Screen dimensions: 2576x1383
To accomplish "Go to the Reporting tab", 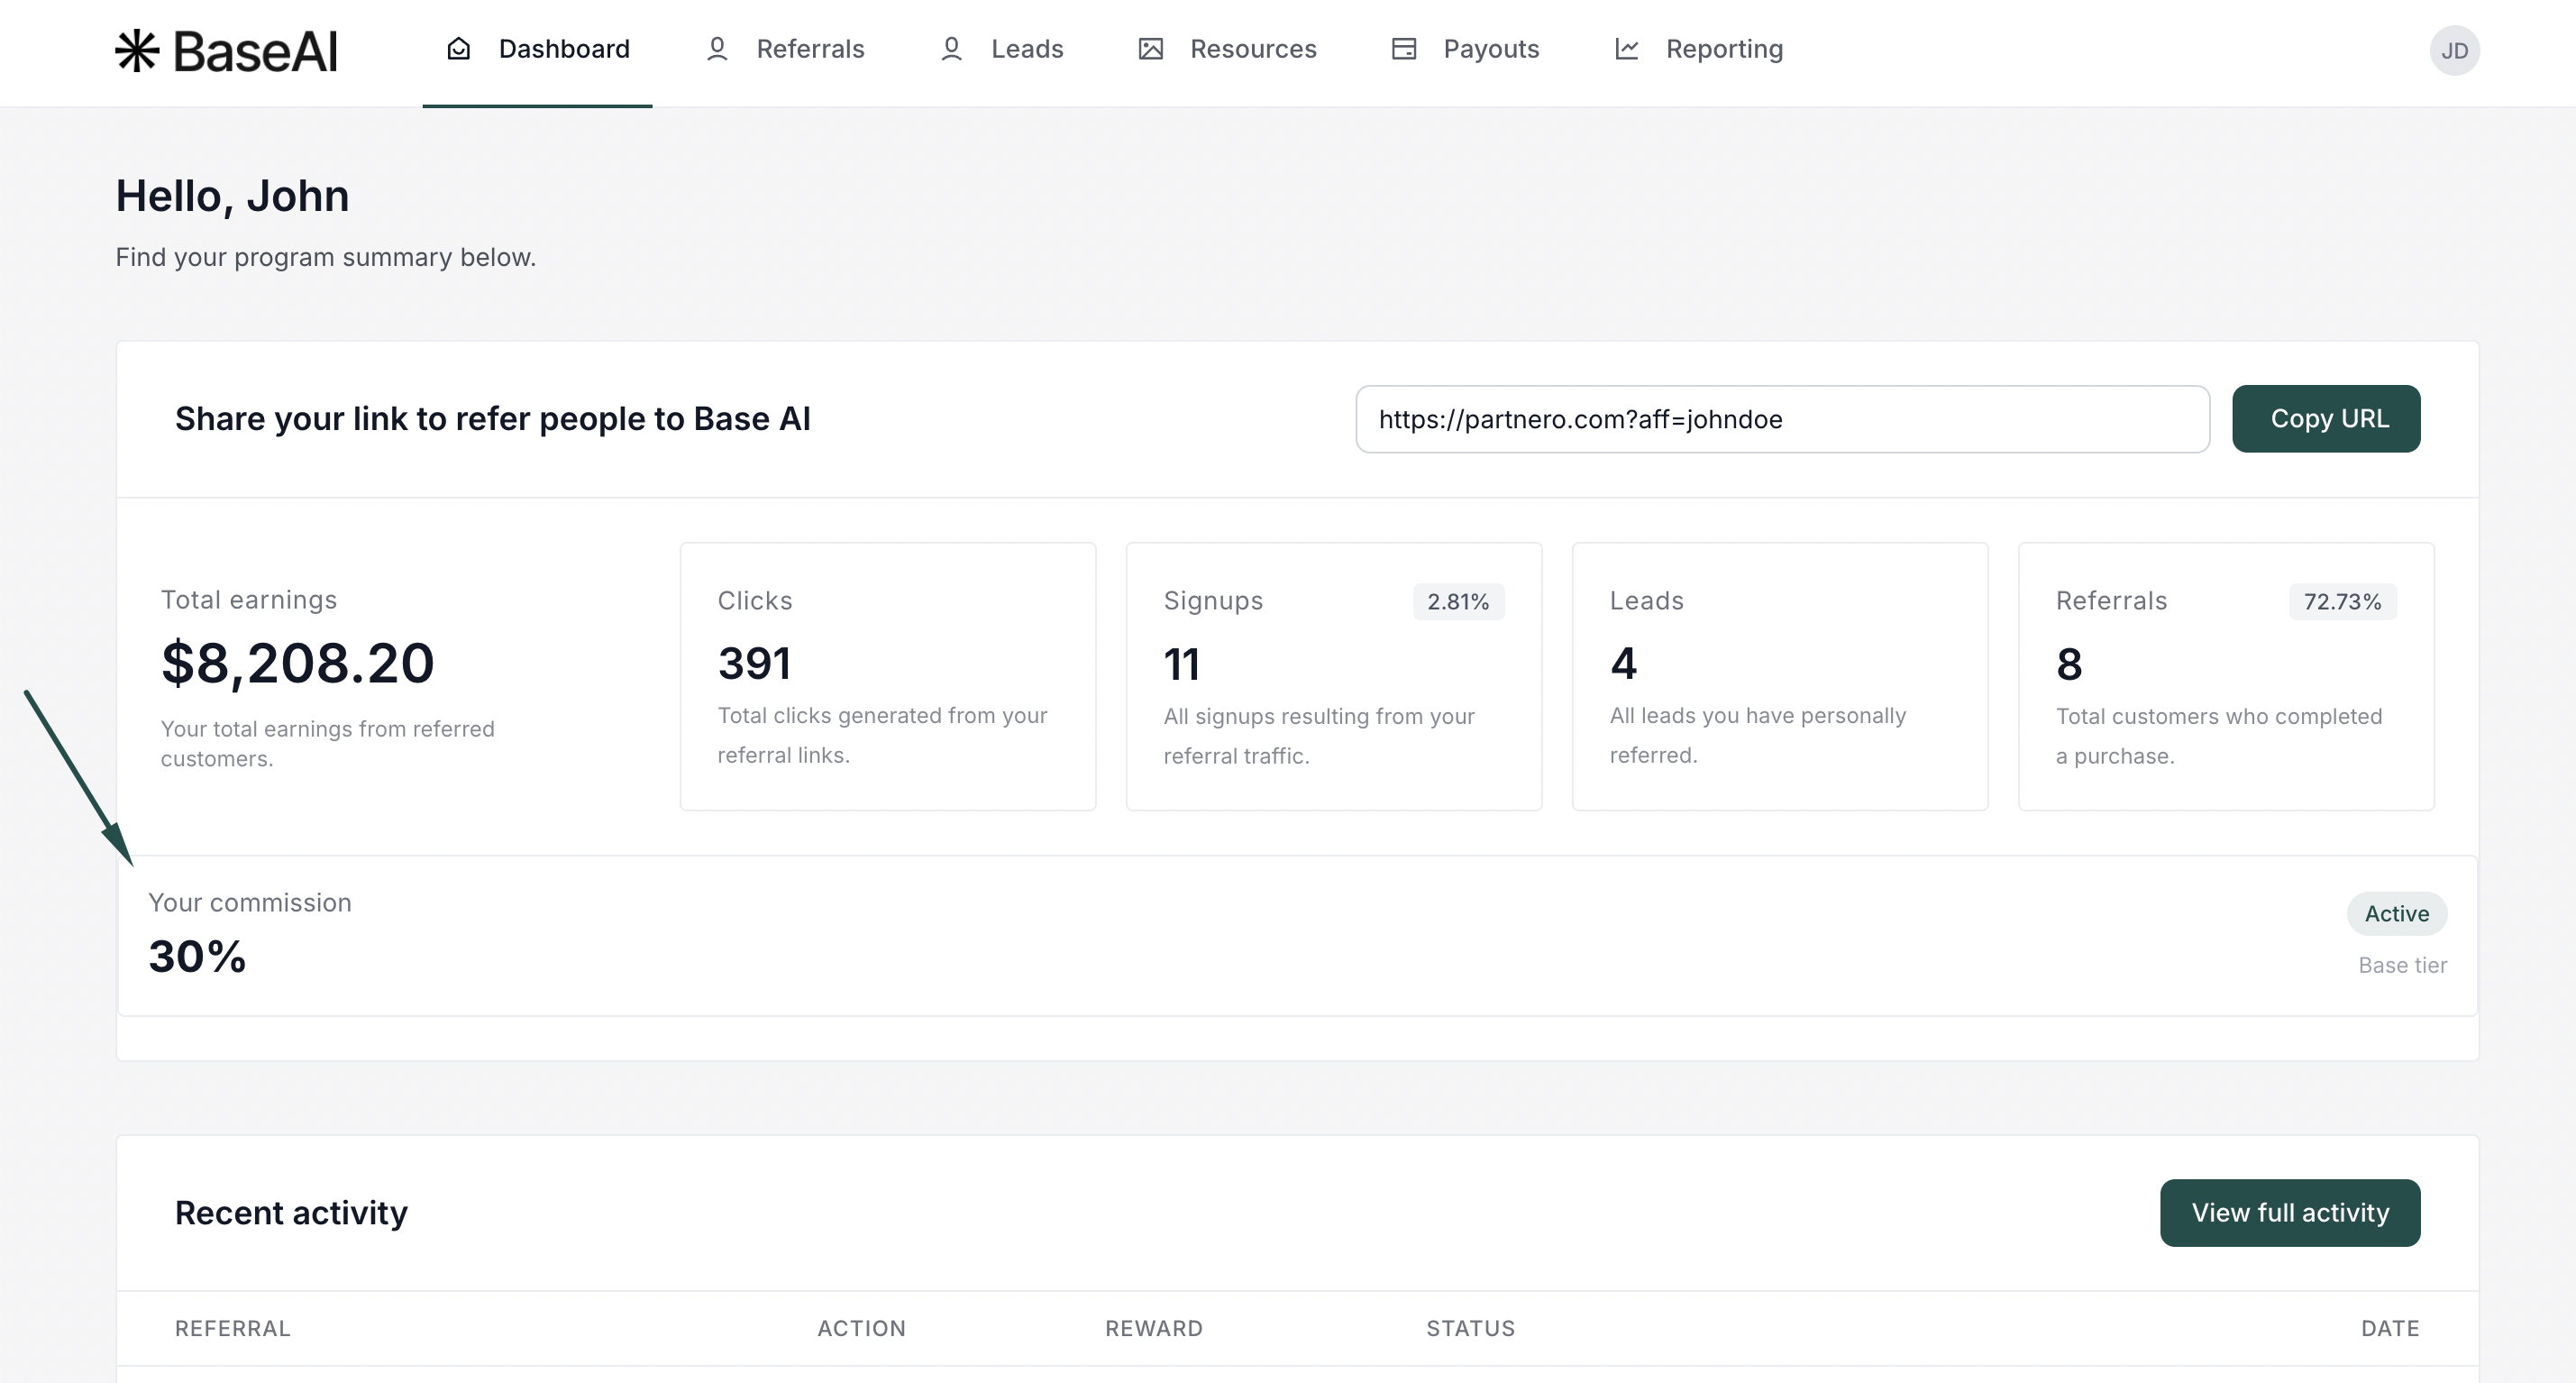I will tap(1723, 49).
